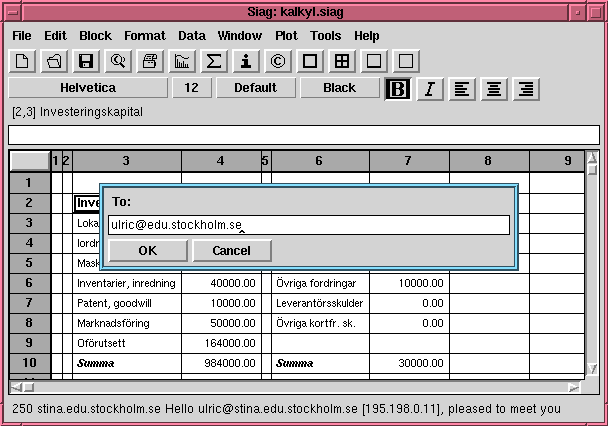Open print preview via the magnifier icon
Screen dimensions: 608x426
[x=118, y=61]
